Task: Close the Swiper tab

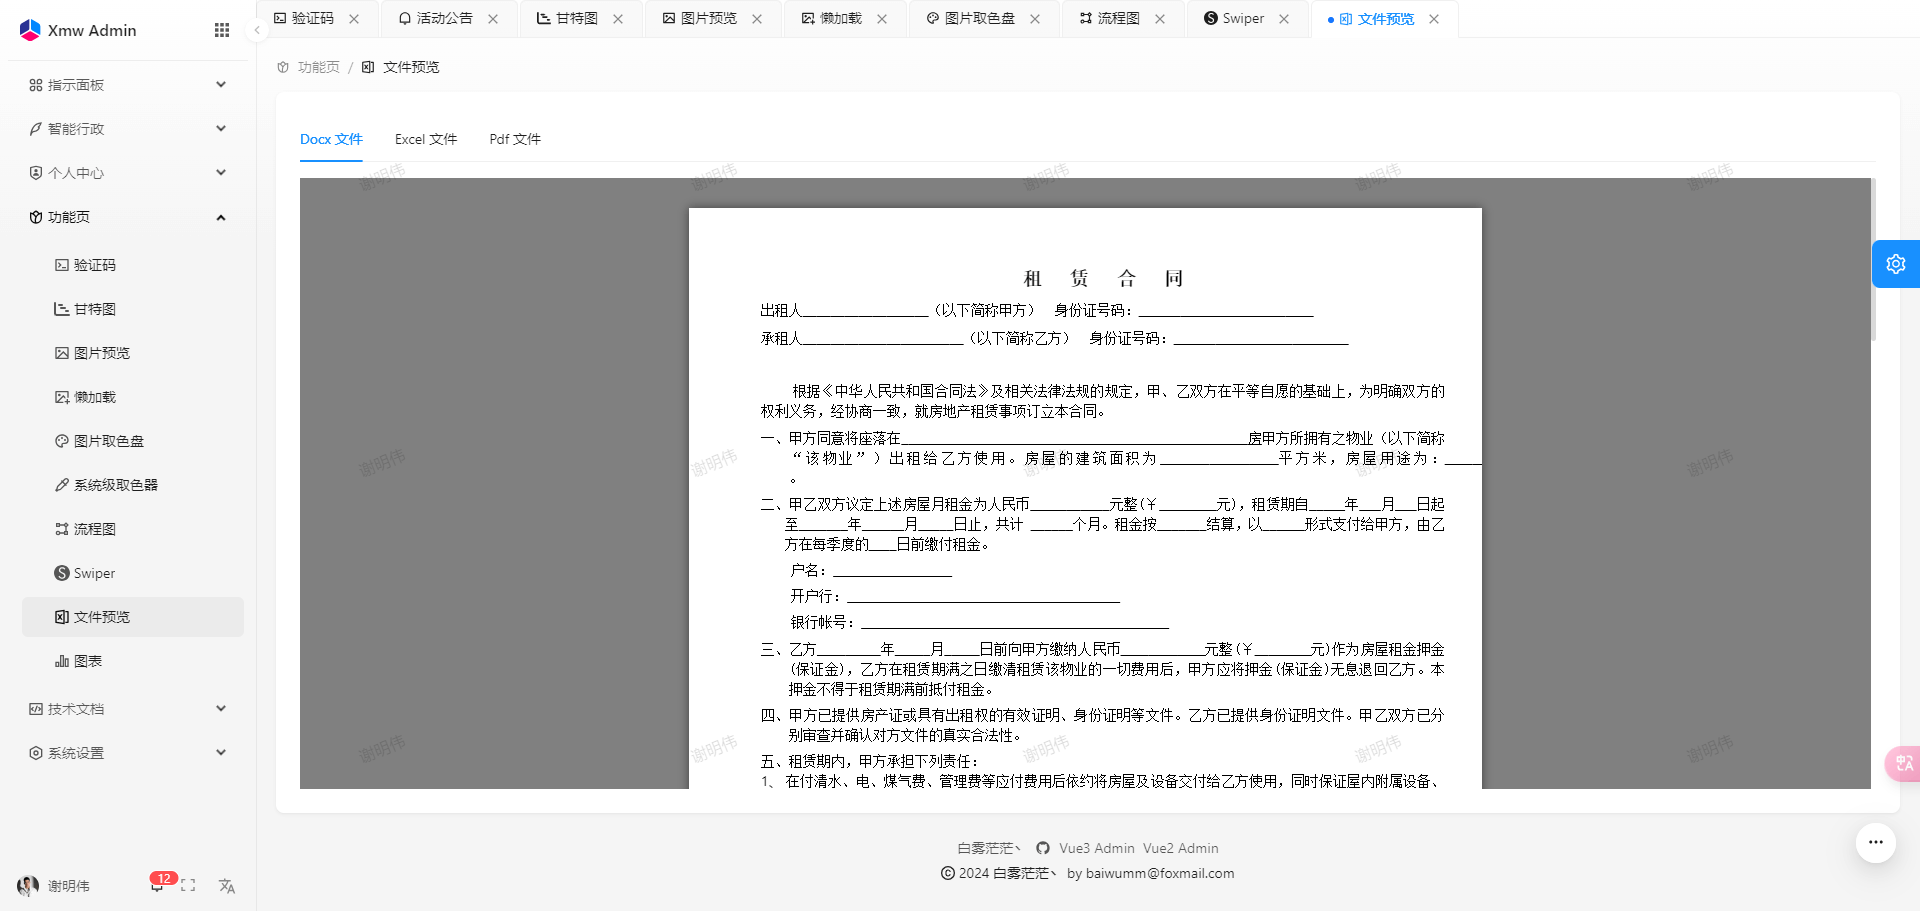Action: [x=1284, y=19]
